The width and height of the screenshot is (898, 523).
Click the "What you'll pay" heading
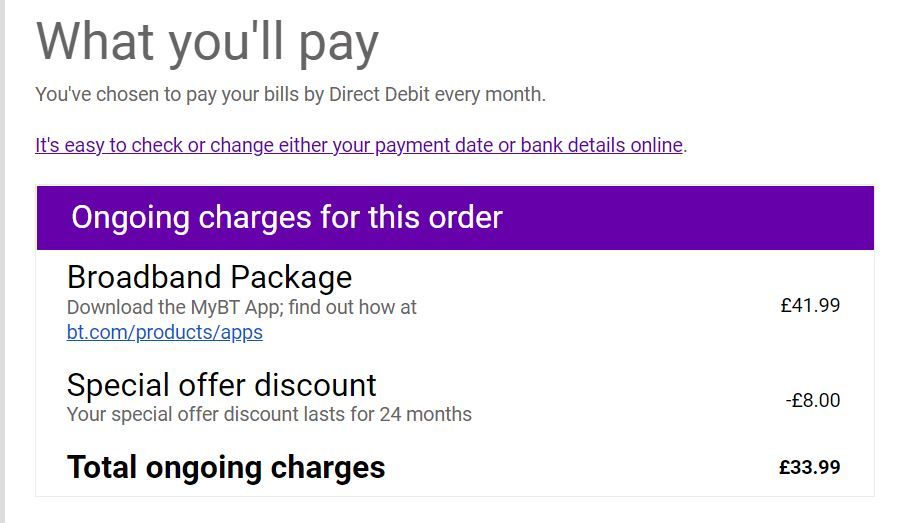point(207,42)
